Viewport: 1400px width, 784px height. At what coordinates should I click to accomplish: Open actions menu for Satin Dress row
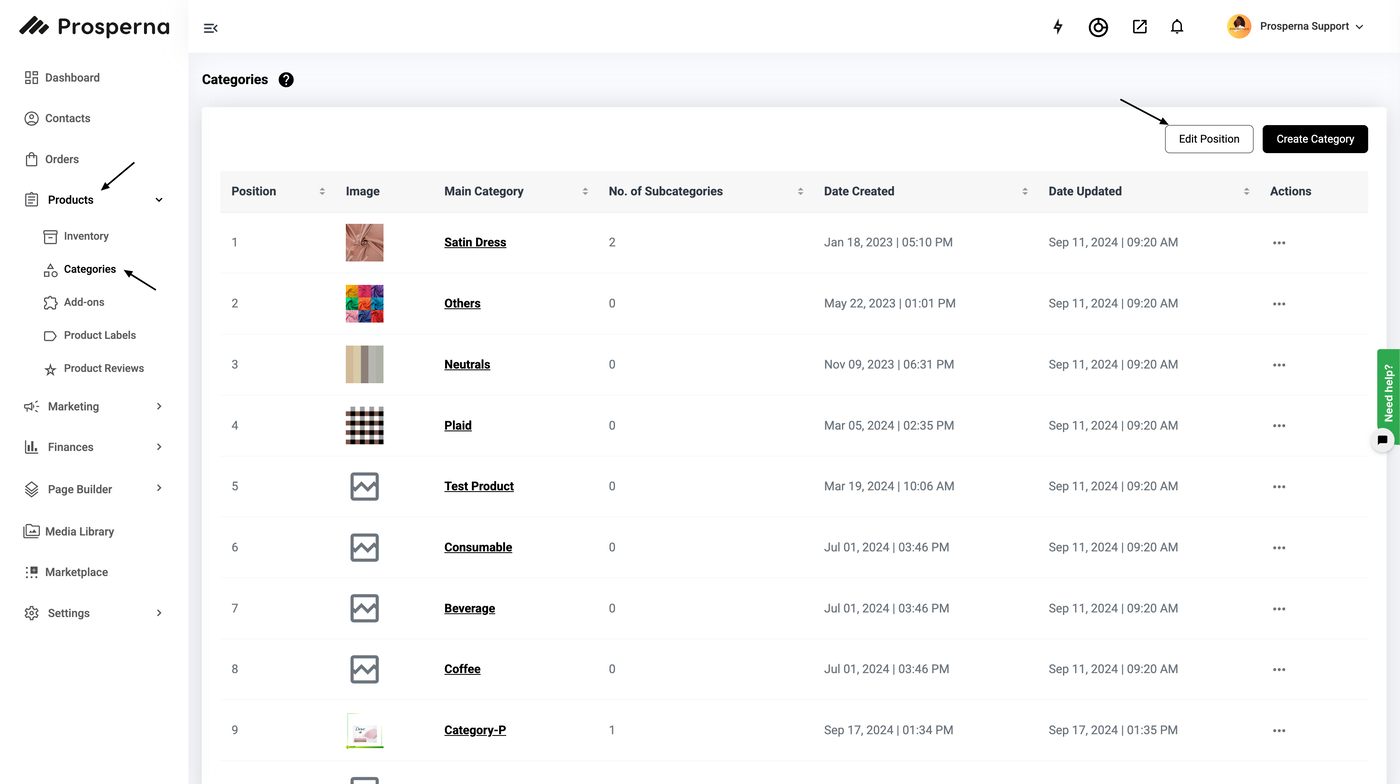(1279, 243)
